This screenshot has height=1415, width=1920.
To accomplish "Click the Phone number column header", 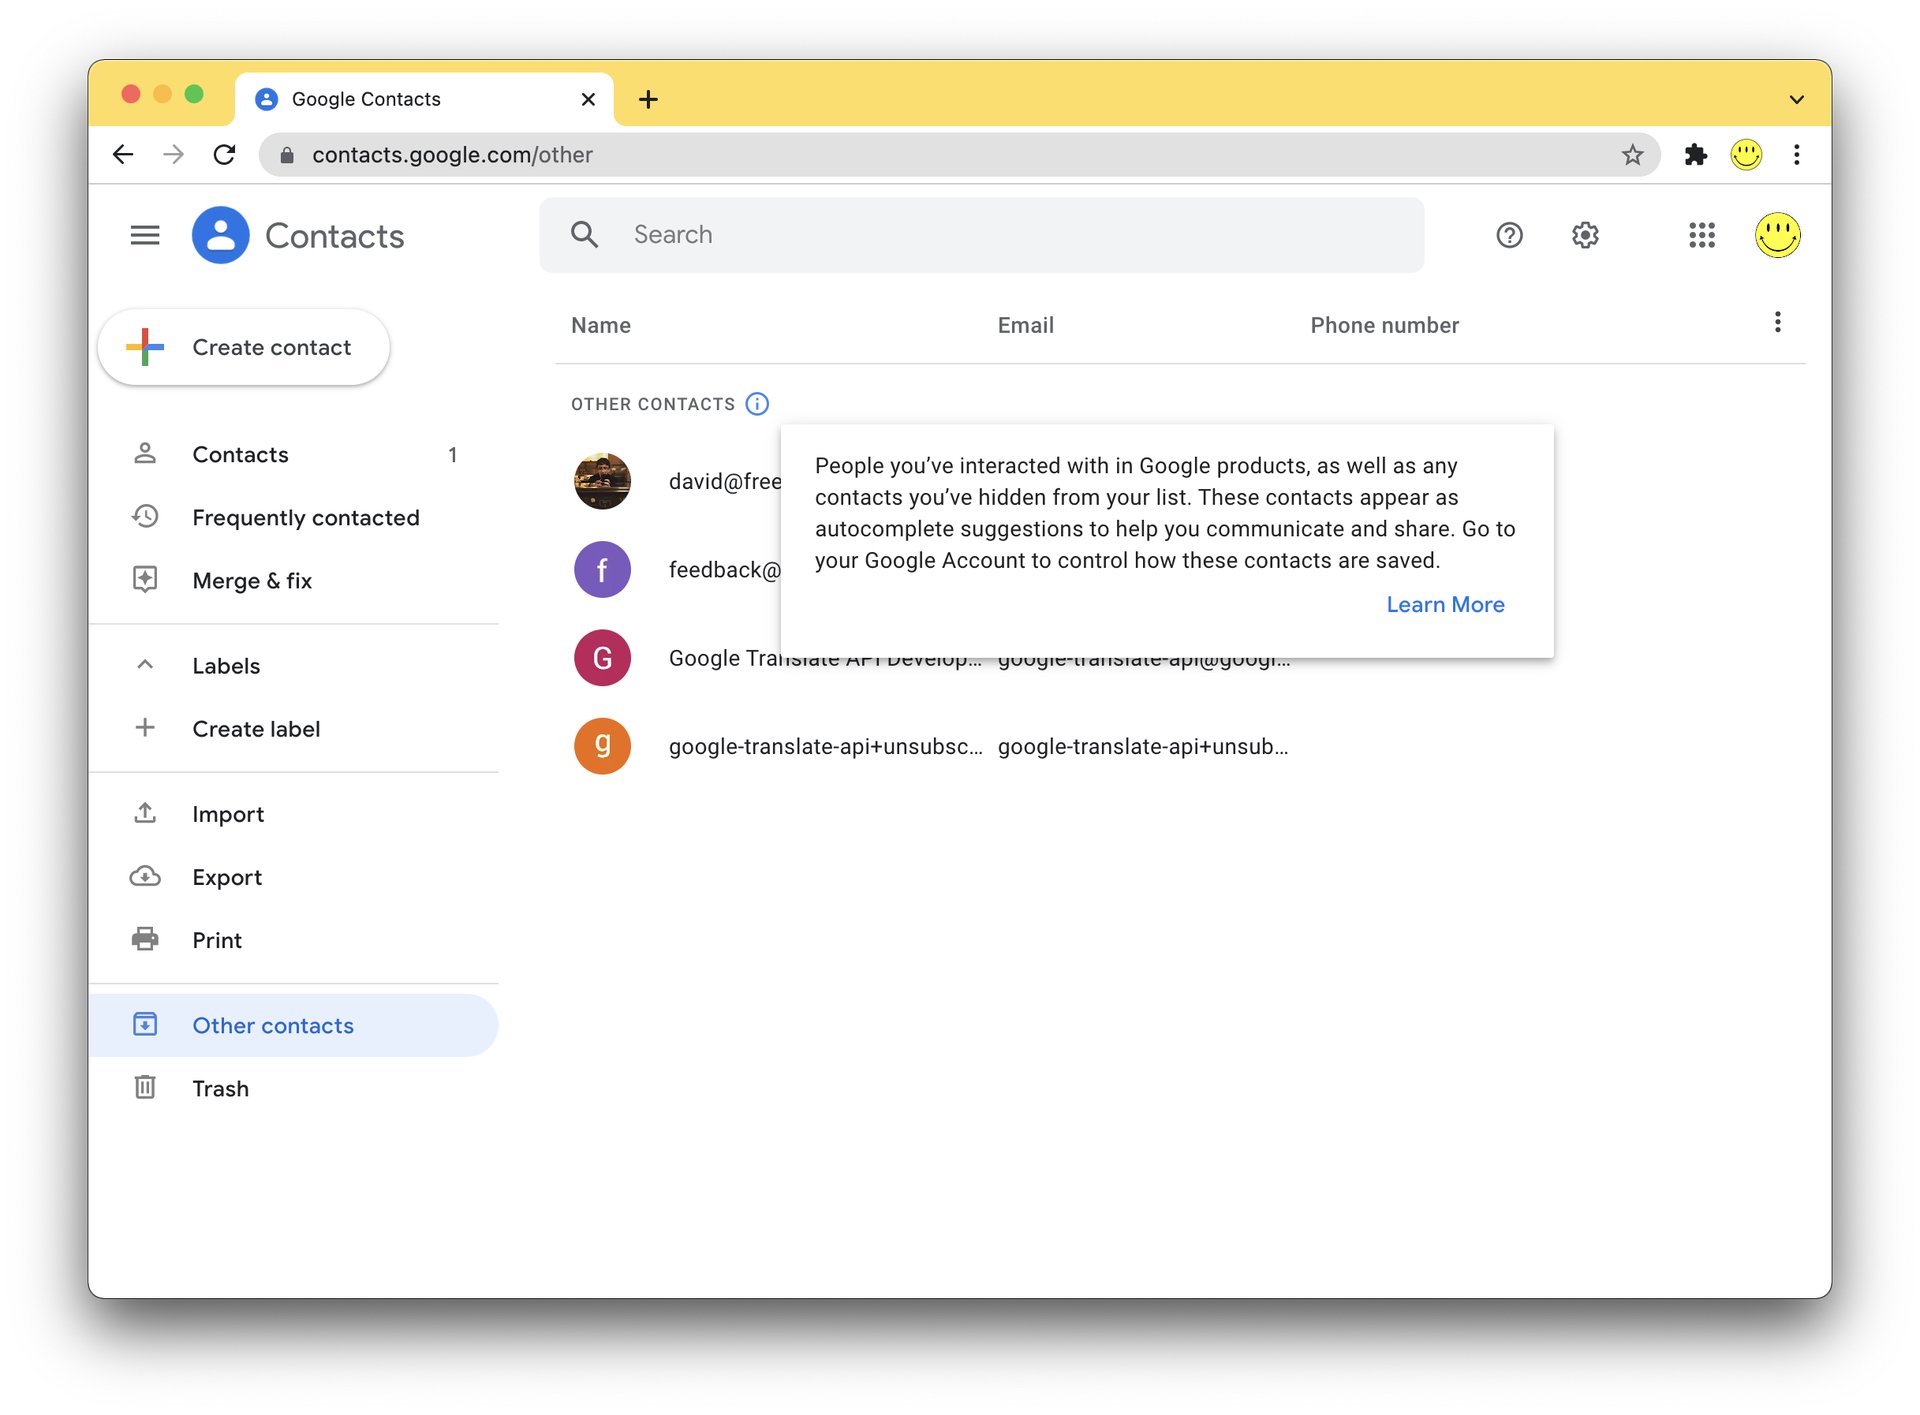I will [x=1384, y=325].
